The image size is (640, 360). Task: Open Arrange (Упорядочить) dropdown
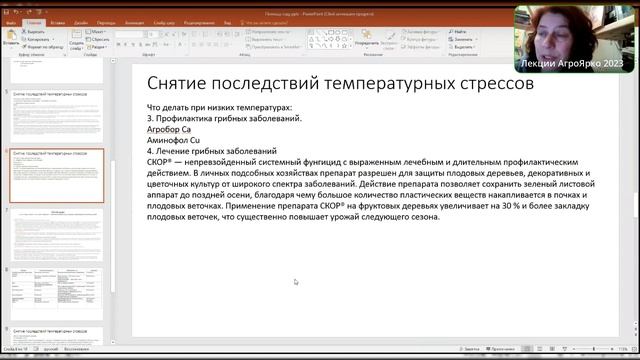(x=367, y=38)
